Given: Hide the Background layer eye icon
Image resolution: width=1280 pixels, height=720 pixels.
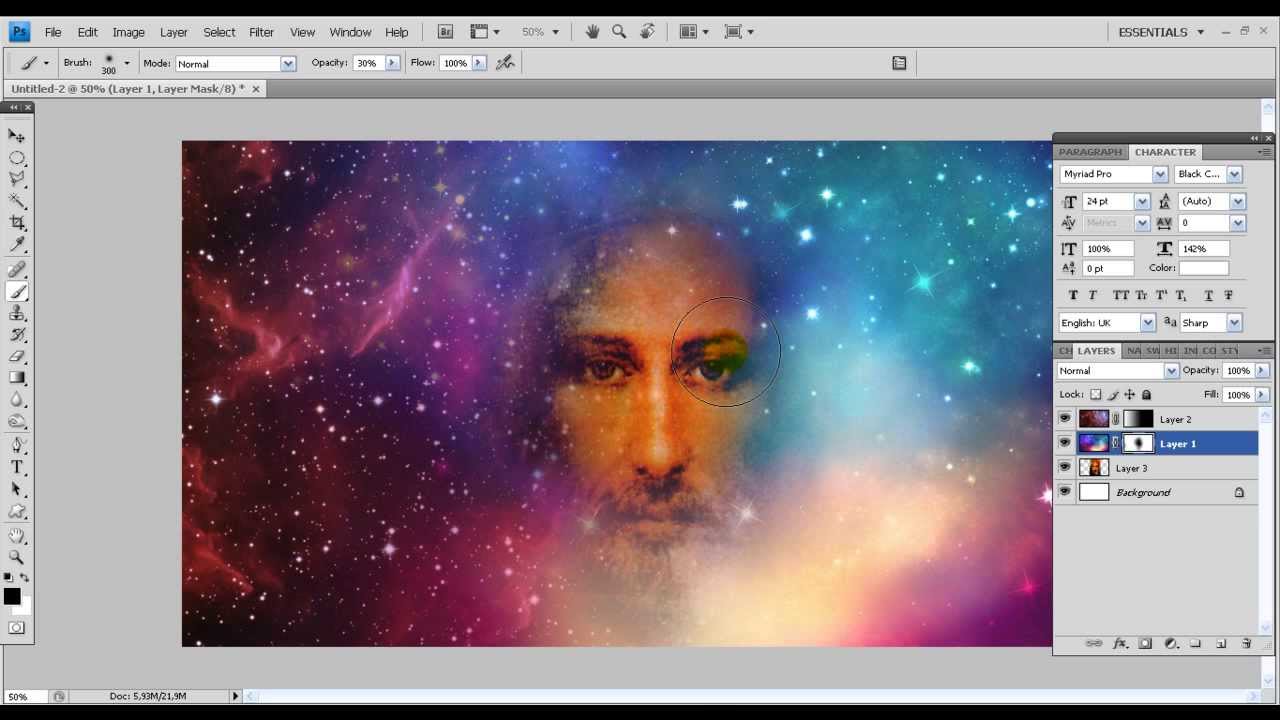Looking at the screenshot, I should click(1065, 492).
